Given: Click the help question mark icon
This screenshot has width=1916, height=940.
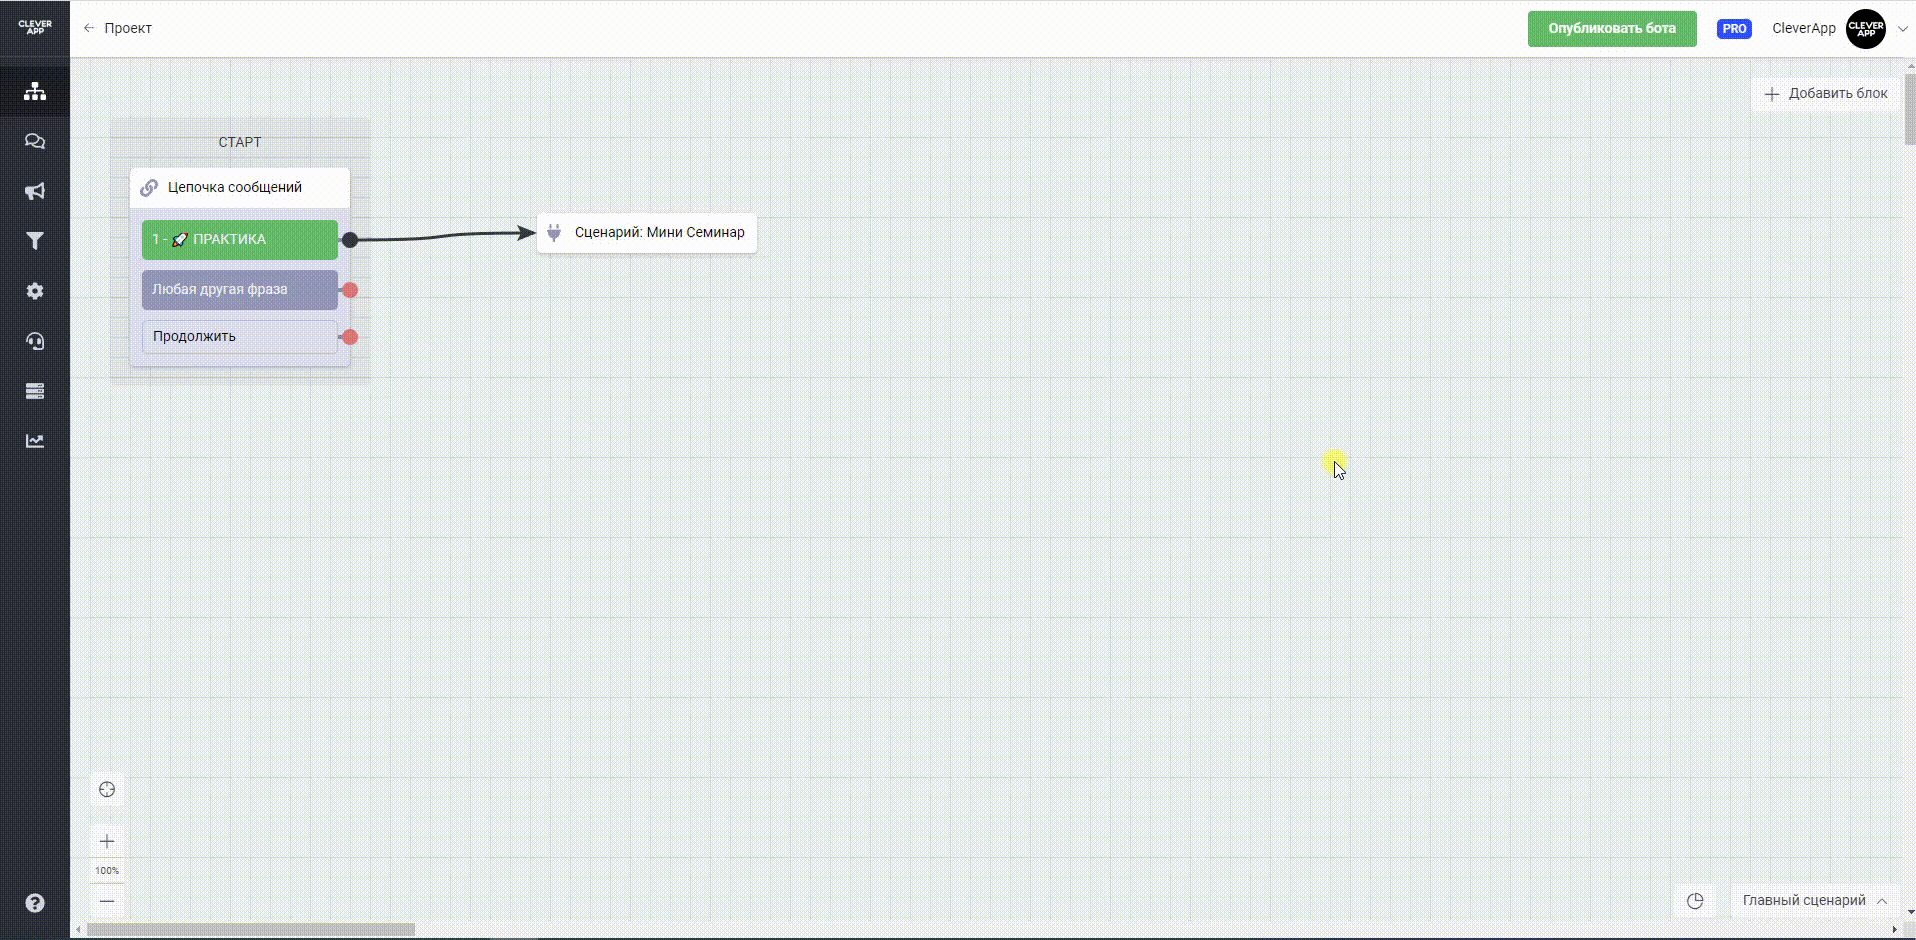Looking at the screenshot, I should [35, 903].
